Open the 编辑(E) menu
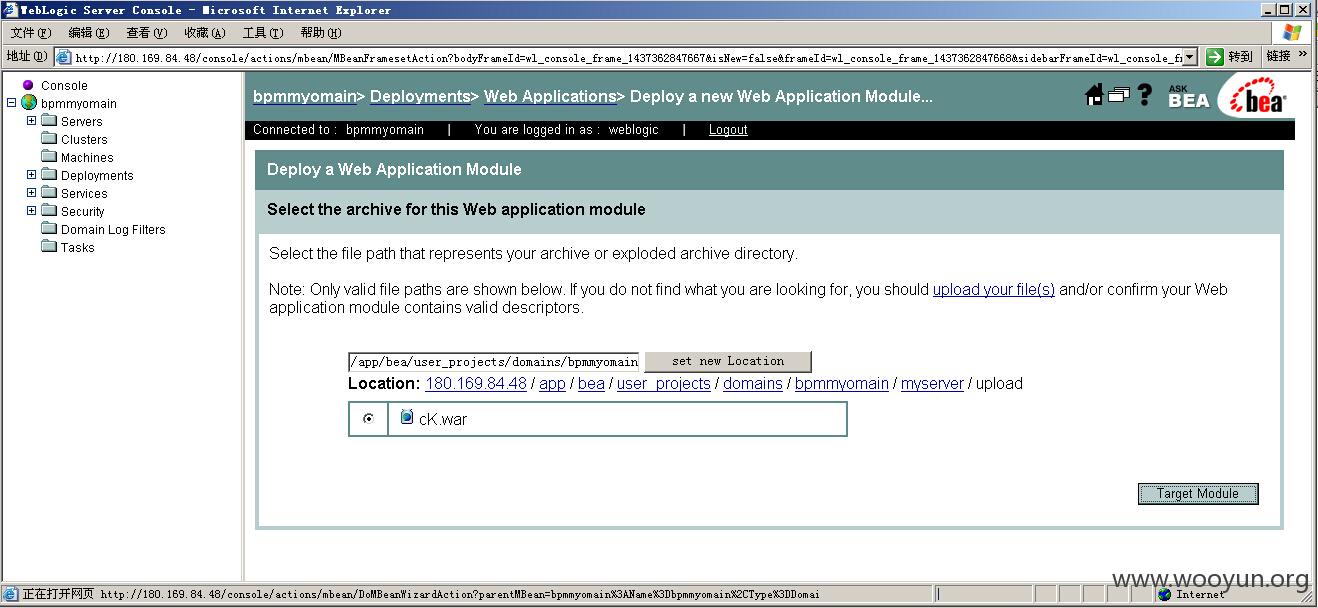Image resolution: width=1318 pixels, height=608 pixels. [89, 33]
